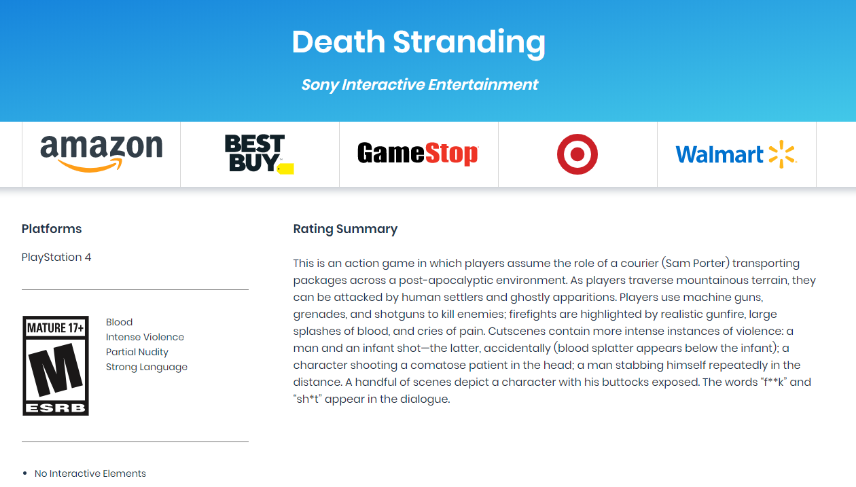Viewport: 856px width, 487px height.
Task: Click the MATURE 17+ label on badge
Action: pos(56,328)
